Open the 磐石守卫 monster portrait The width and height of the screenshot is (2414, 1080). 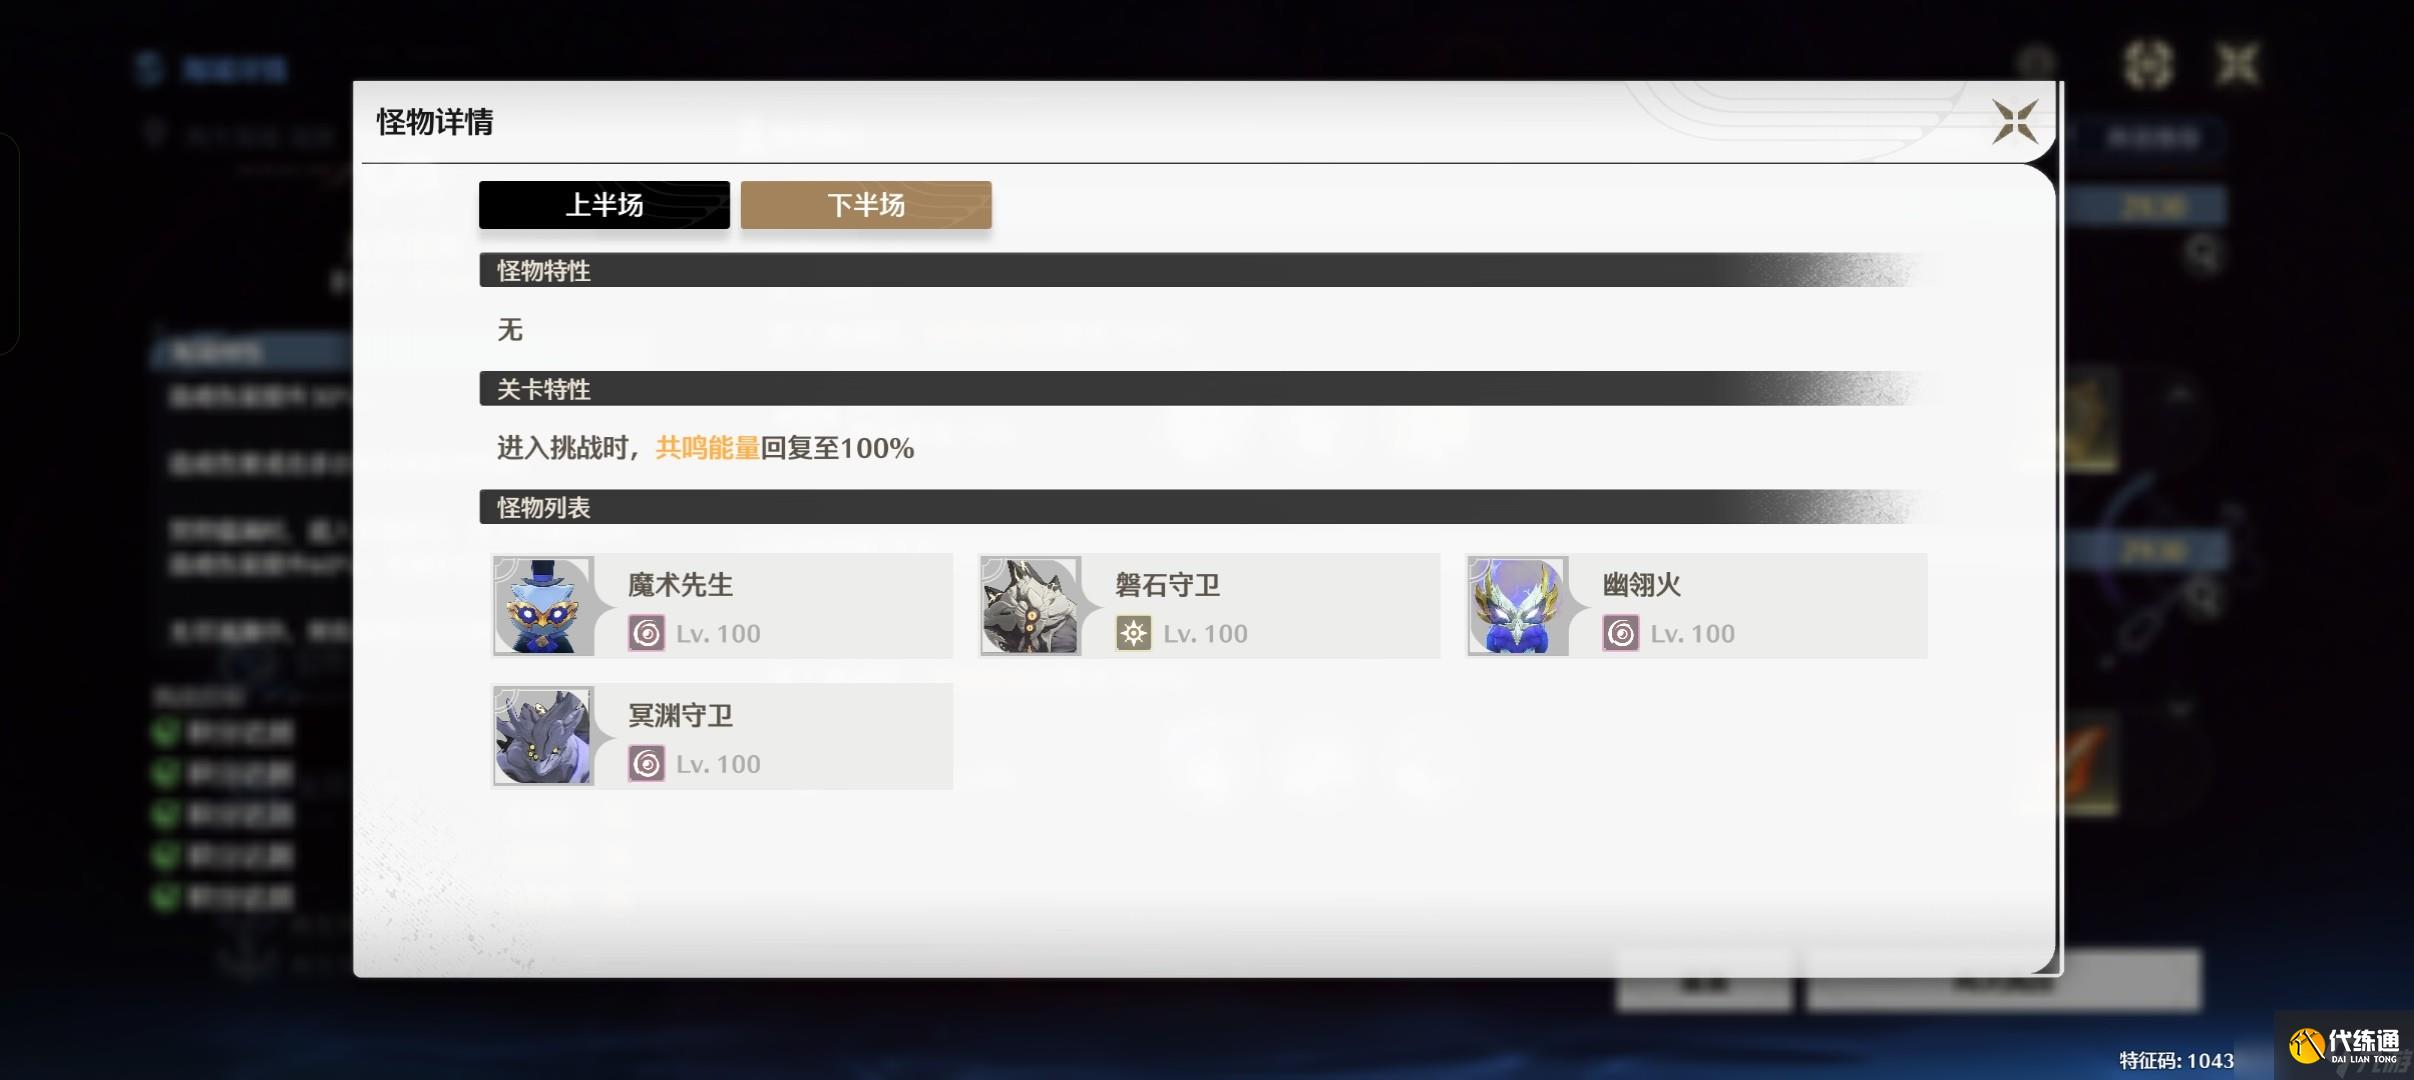(x=1030, y=606)
